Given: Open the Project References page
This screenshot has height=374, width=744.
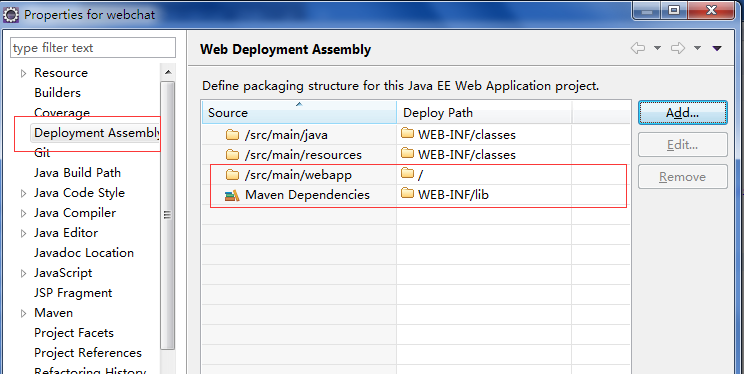Looking at the screenshot, I should (x=88, y=353).
